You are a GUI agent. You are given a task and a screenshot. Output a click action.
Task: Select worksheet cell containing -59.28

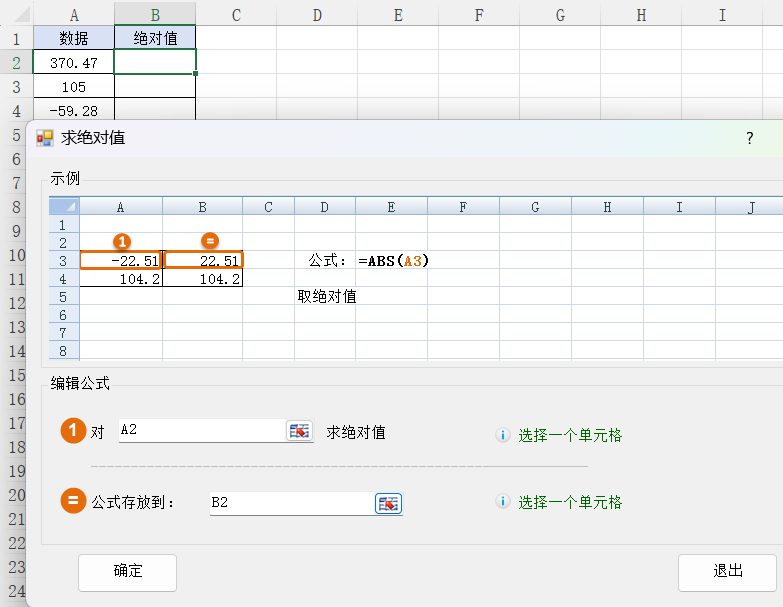pyautogui.click(x=73, y=109)
